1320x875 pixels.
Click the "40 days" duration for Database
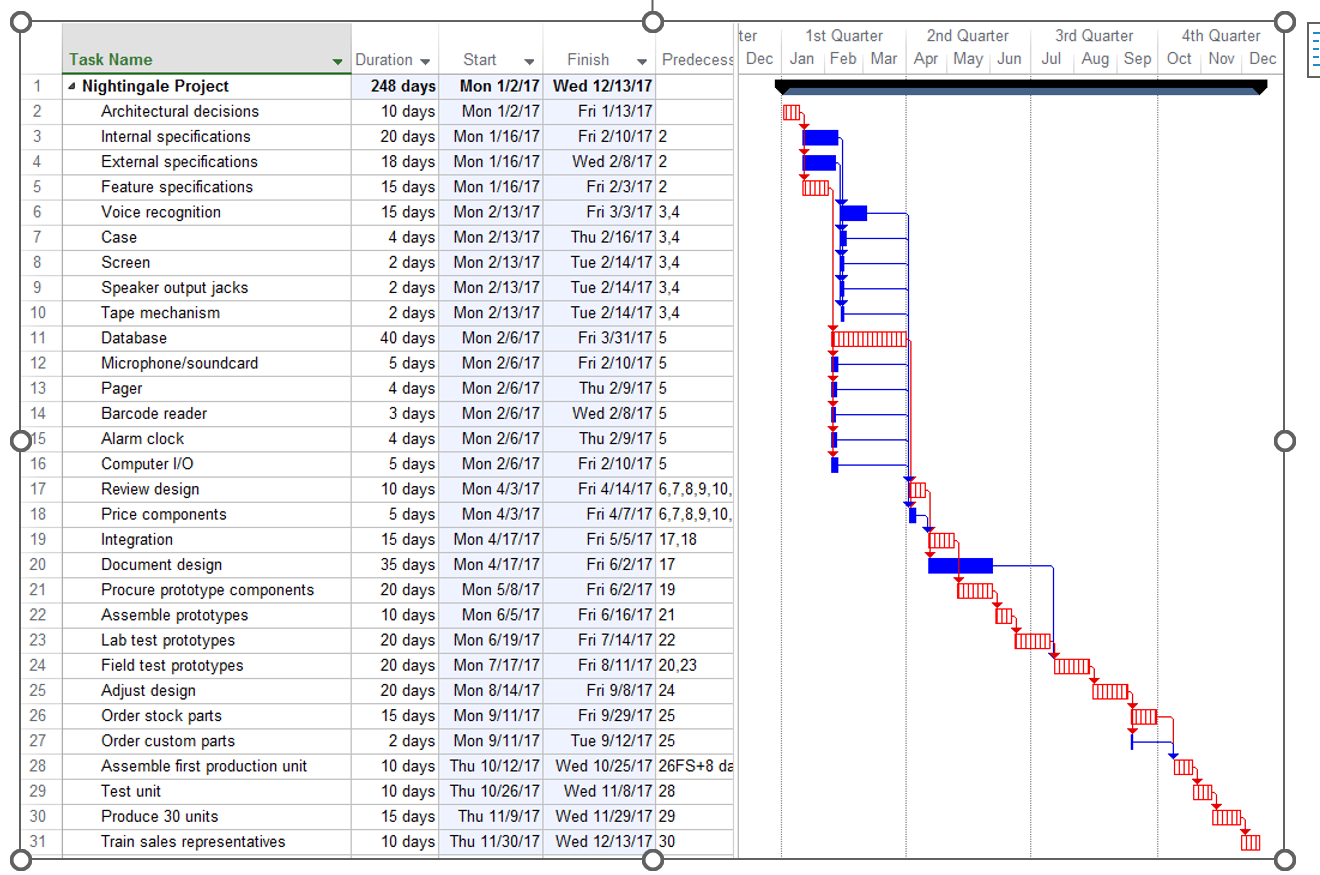click(x=395, y=338)
